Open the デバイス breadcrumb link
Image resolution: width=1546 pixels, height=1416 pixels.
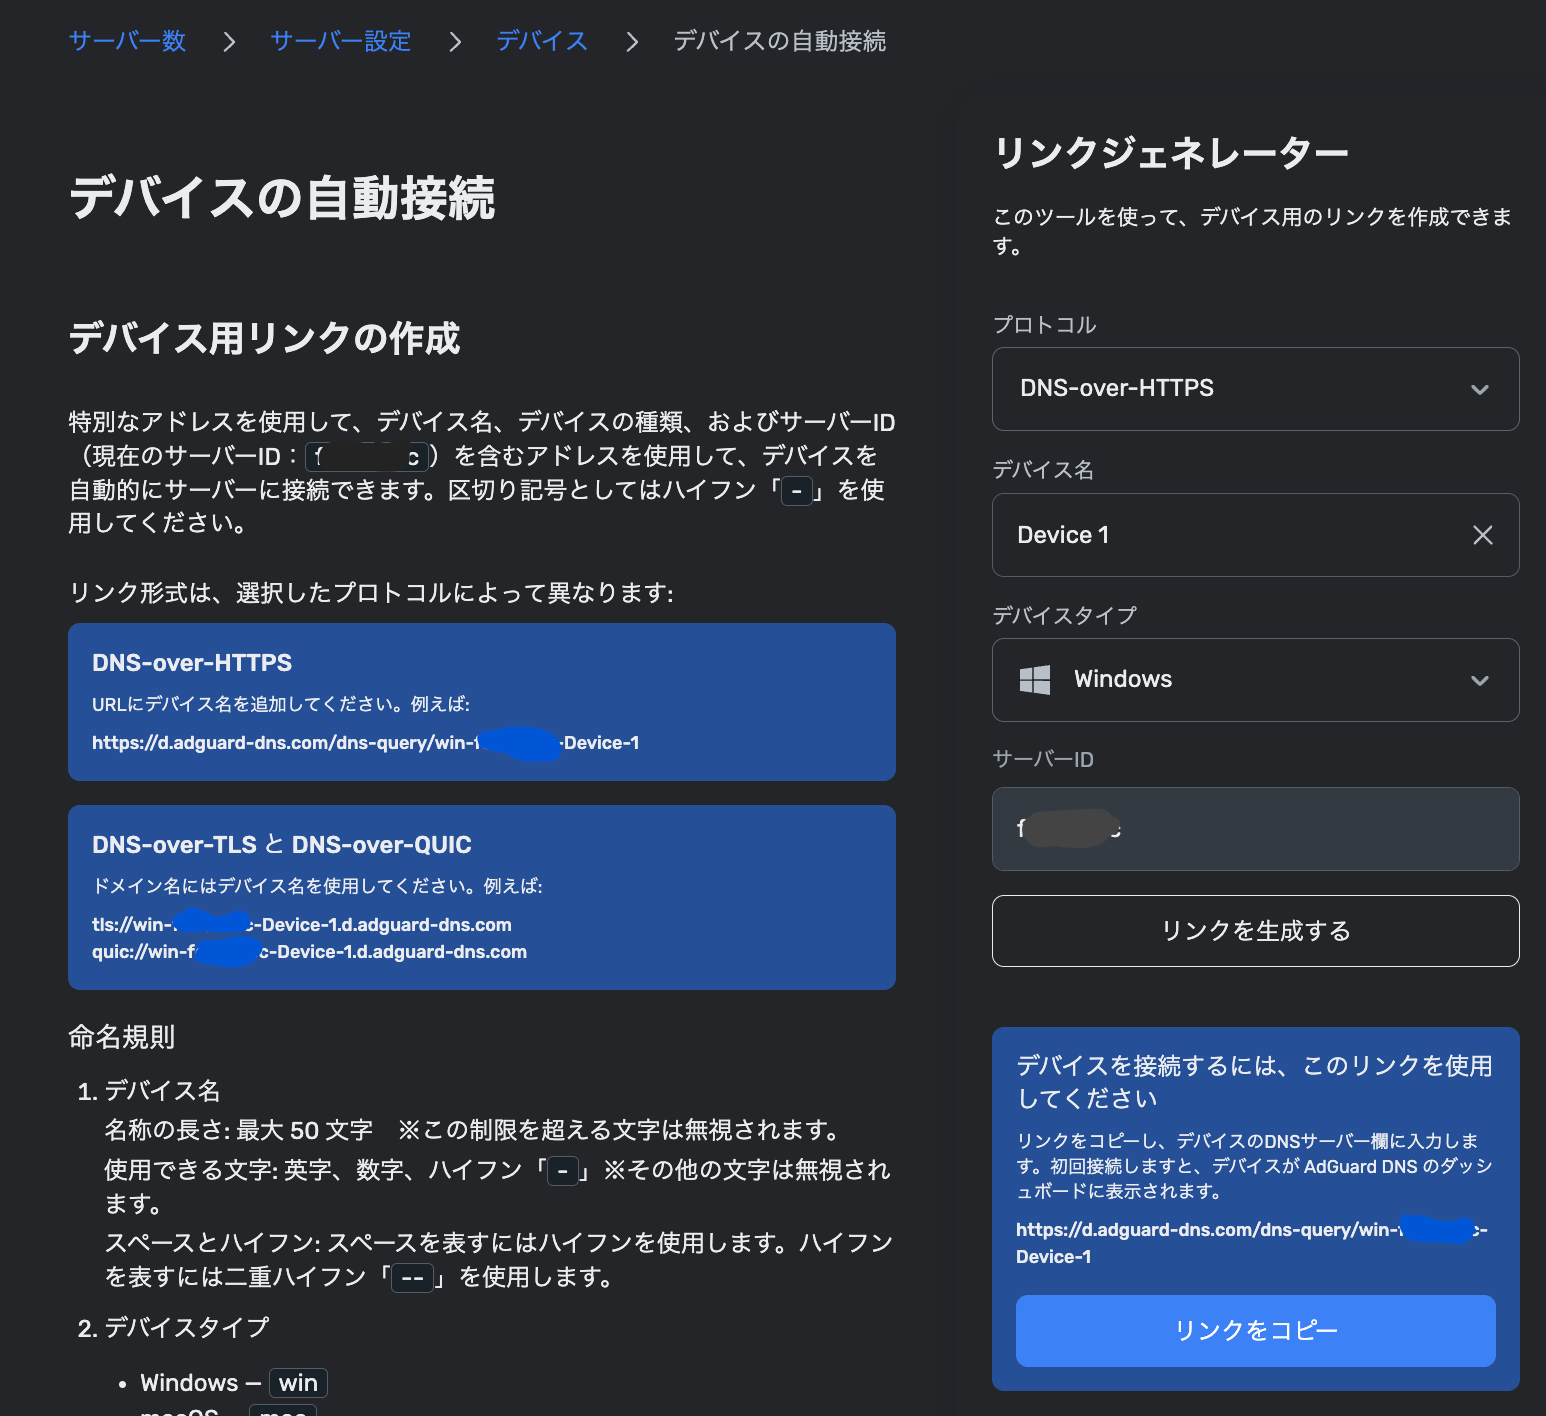542,41
